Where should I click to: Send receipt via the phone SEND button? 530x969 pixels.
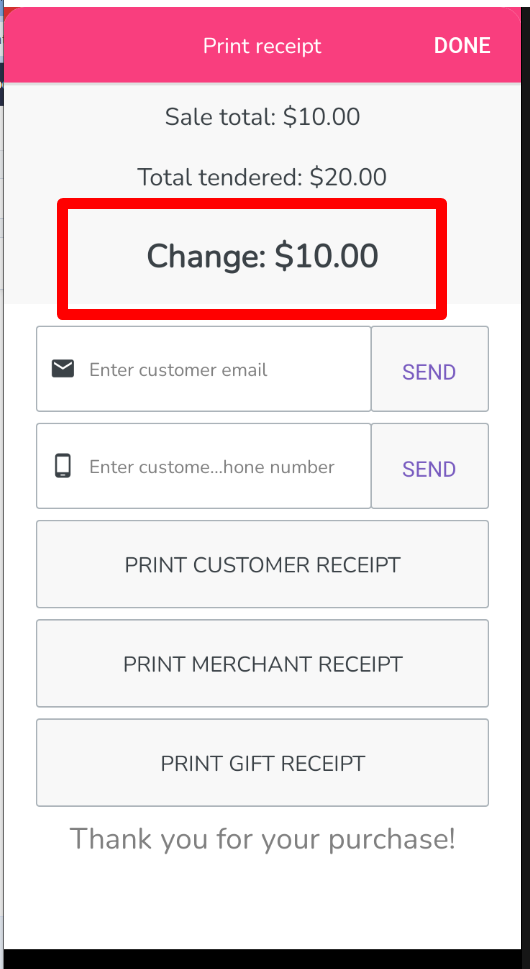429,466
